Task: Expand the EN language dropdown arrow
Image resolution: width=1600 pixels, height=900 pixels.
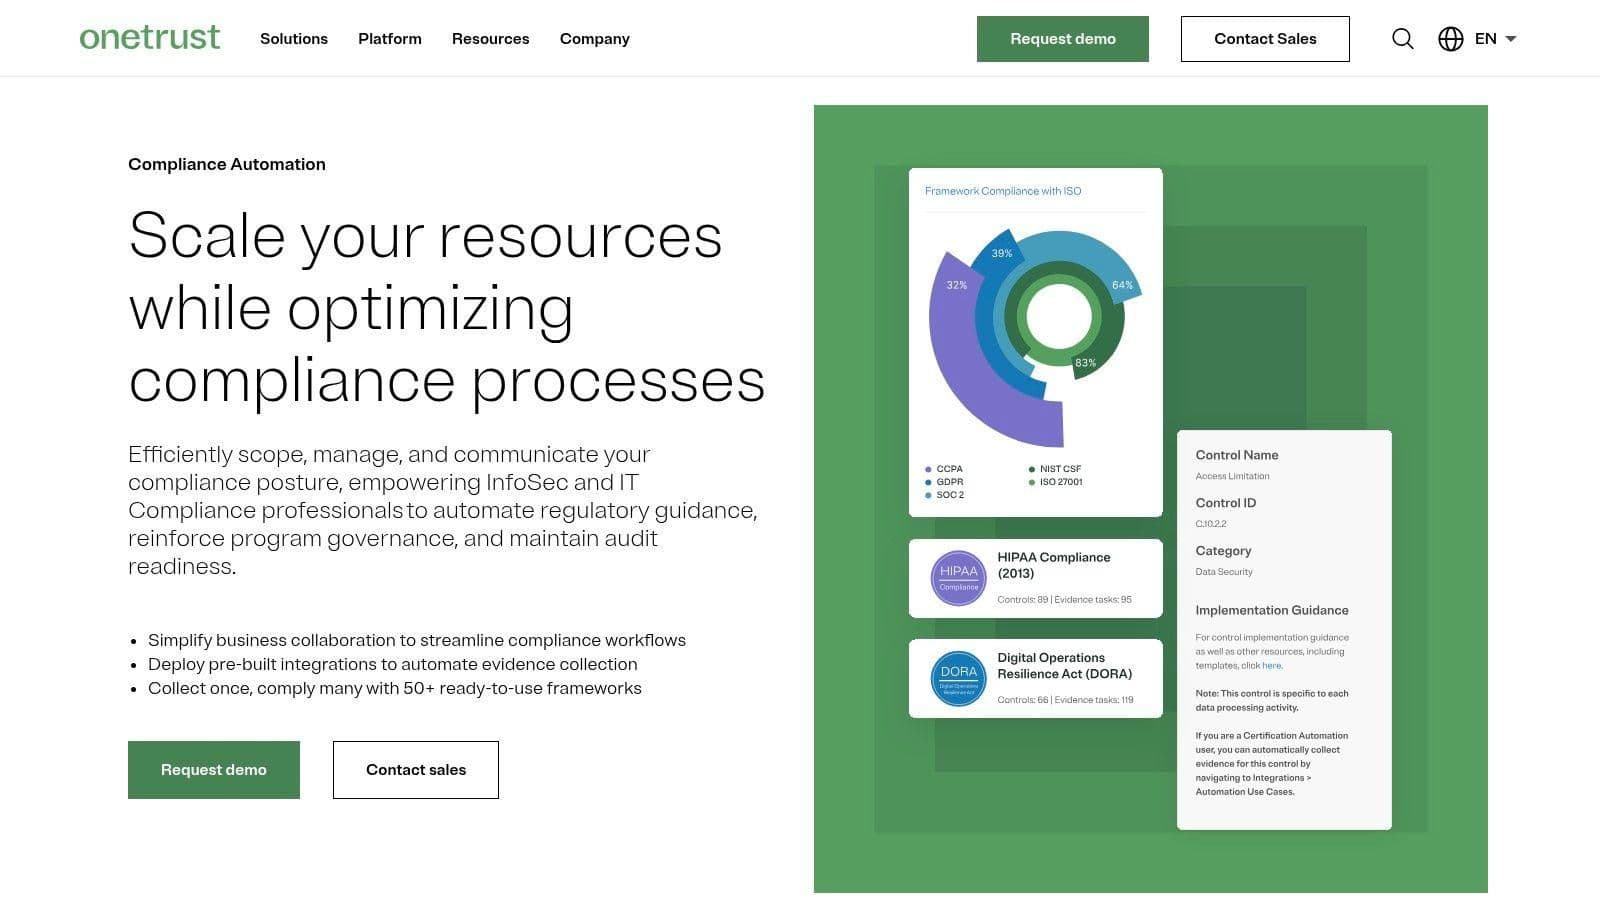Action: point(1511,39)
